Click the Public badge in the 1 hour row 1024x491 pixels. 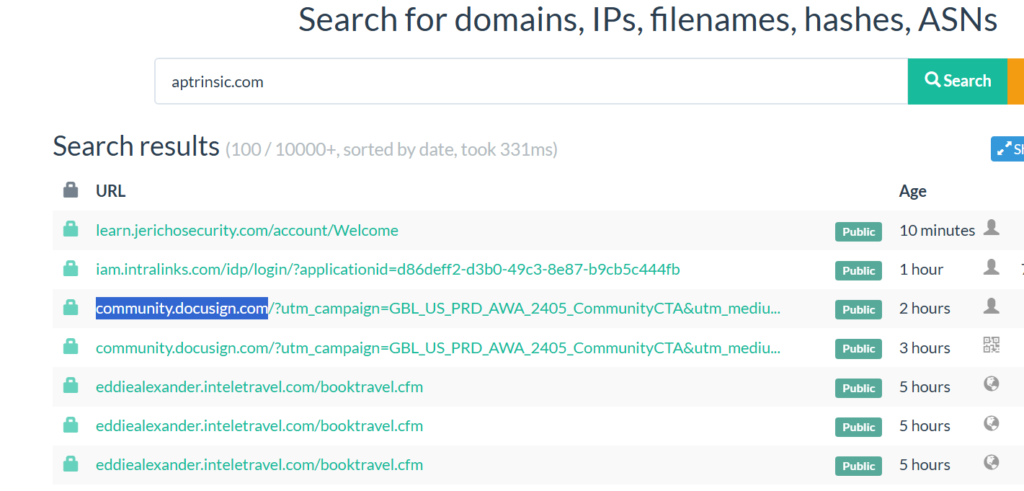click(x=858, y=270)
